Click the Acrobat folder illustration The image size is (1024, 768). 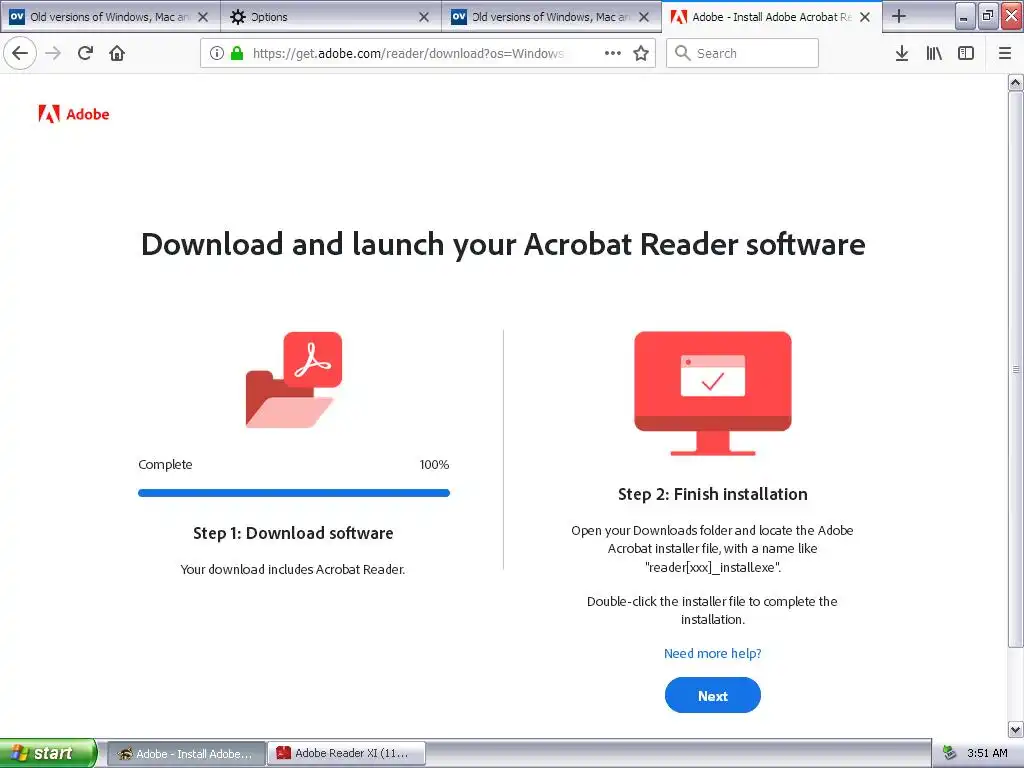[293, 379]
